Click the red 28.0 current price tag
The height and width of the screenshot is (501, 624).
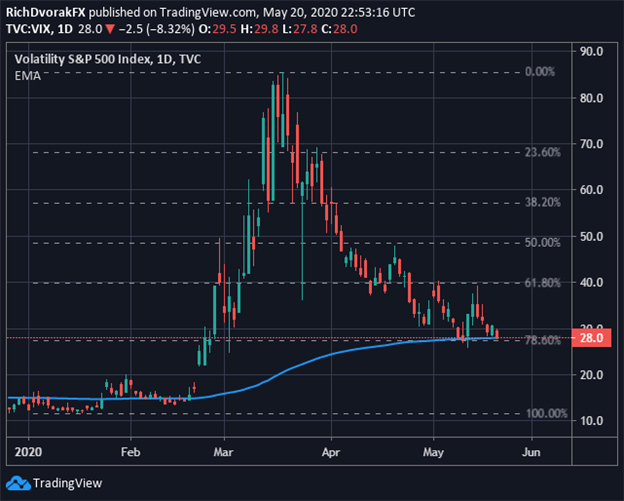point(591,338)
